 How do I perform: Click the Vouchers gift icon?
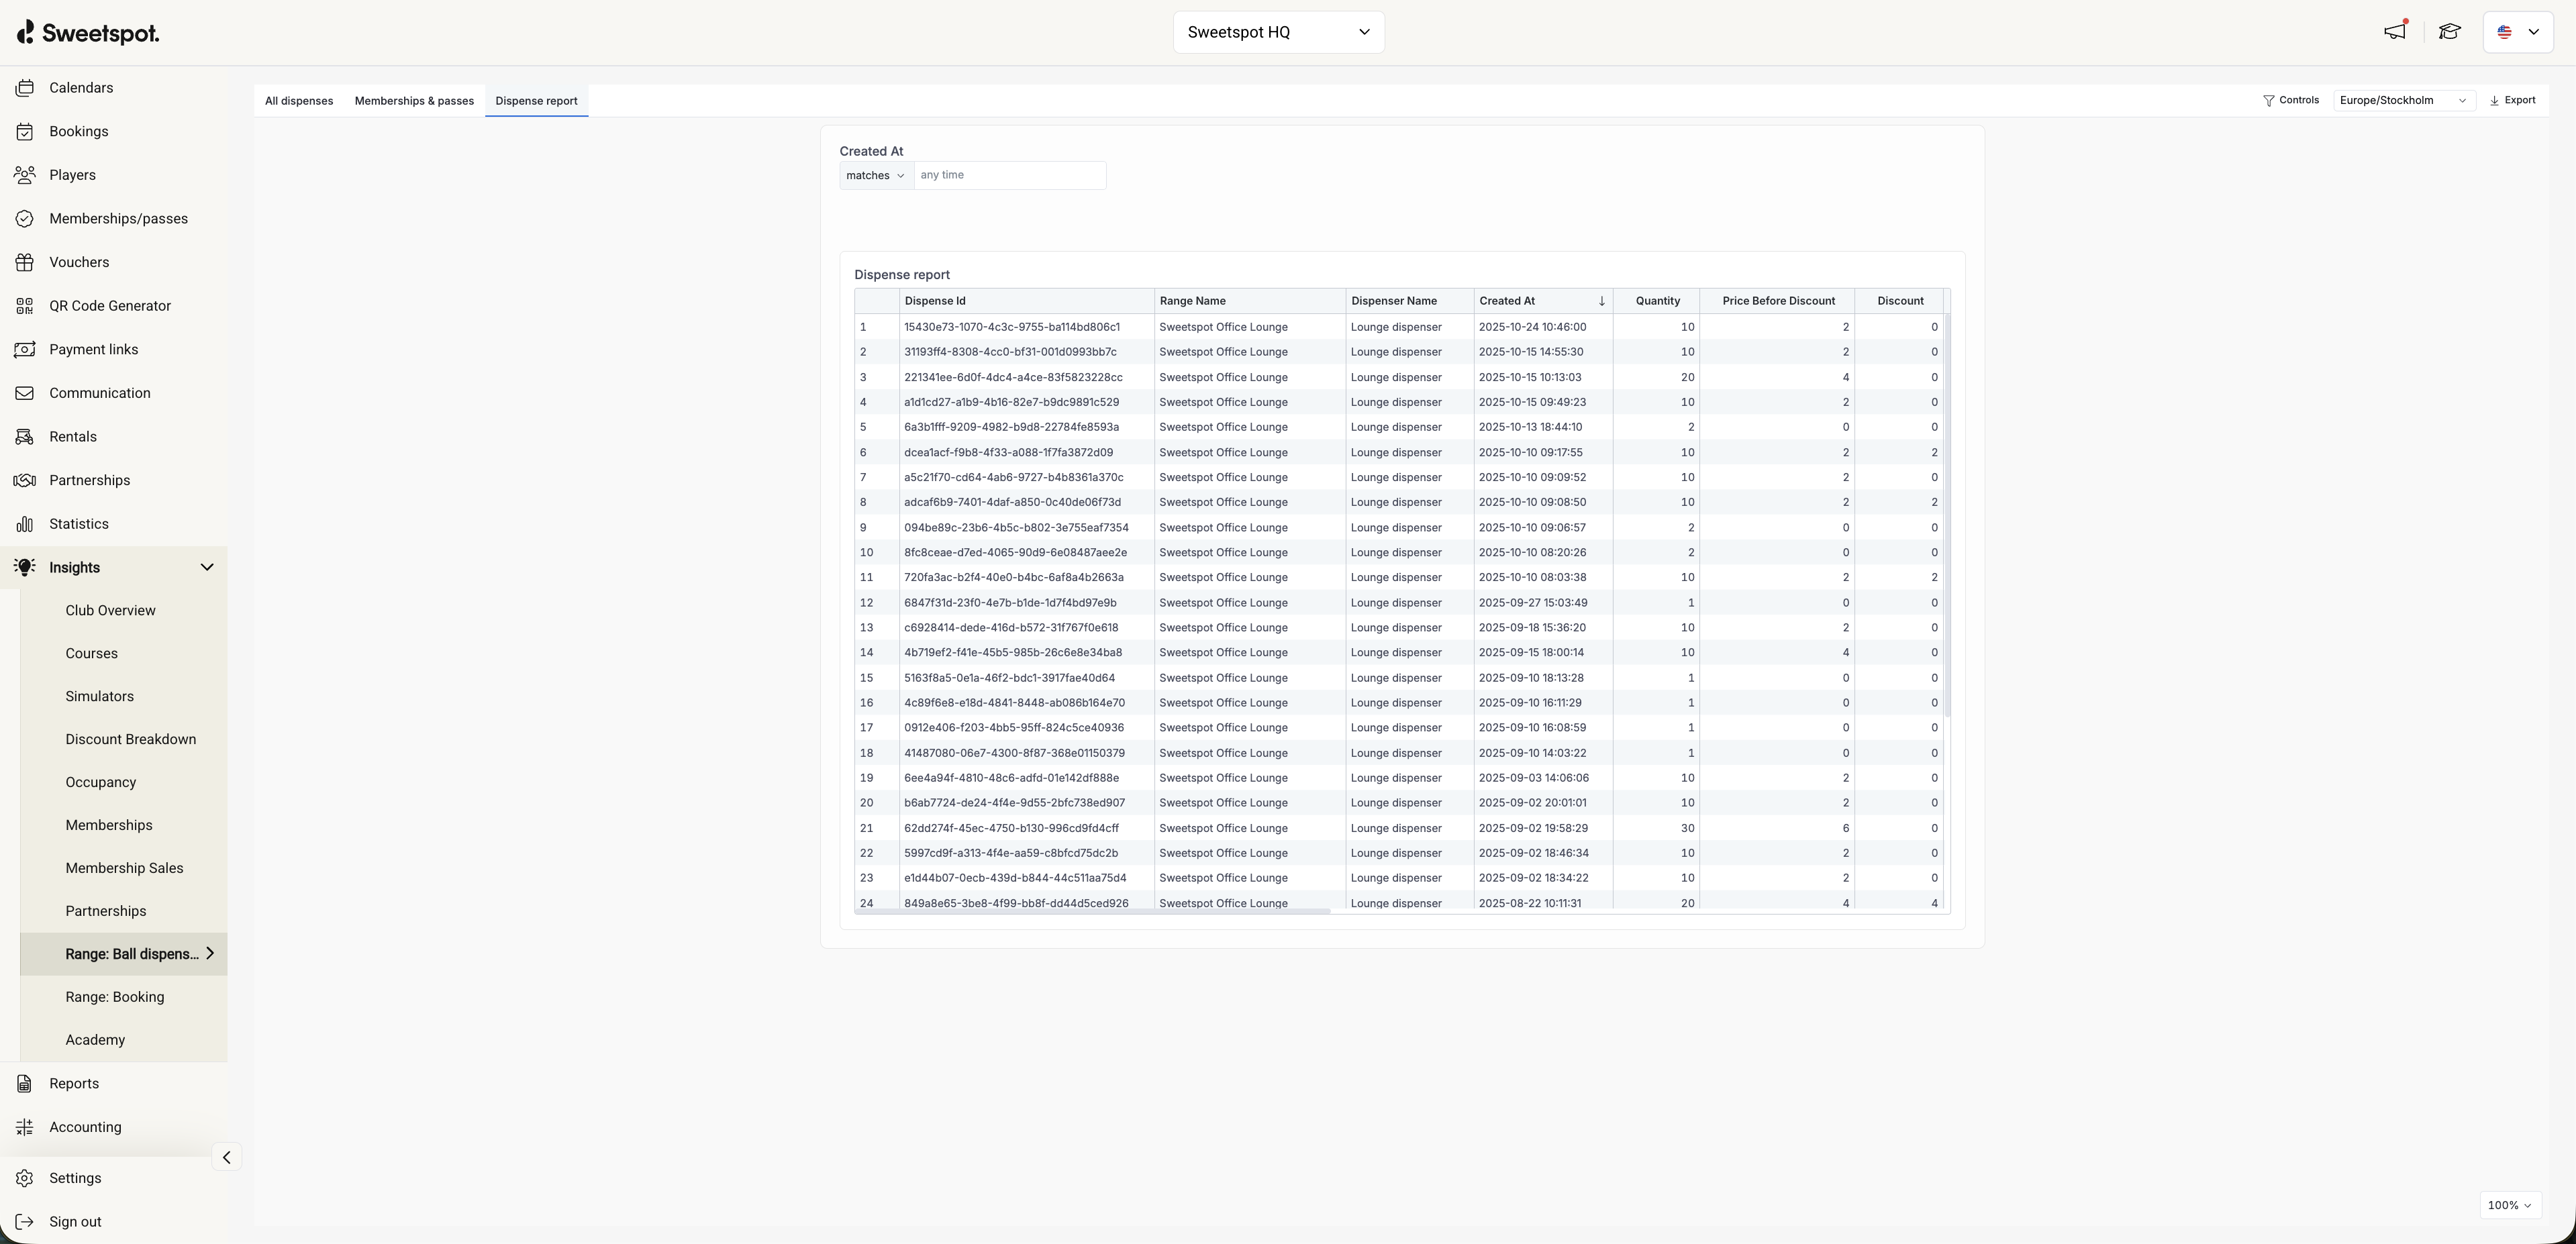25,262
